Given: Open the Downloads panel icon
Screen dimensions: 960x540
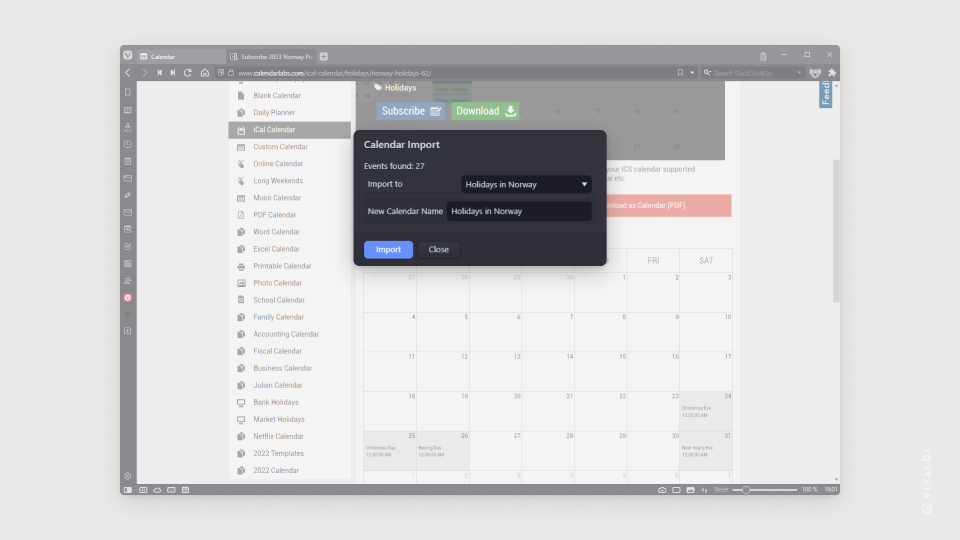Looking at the screenshot, I should (128, 127).
